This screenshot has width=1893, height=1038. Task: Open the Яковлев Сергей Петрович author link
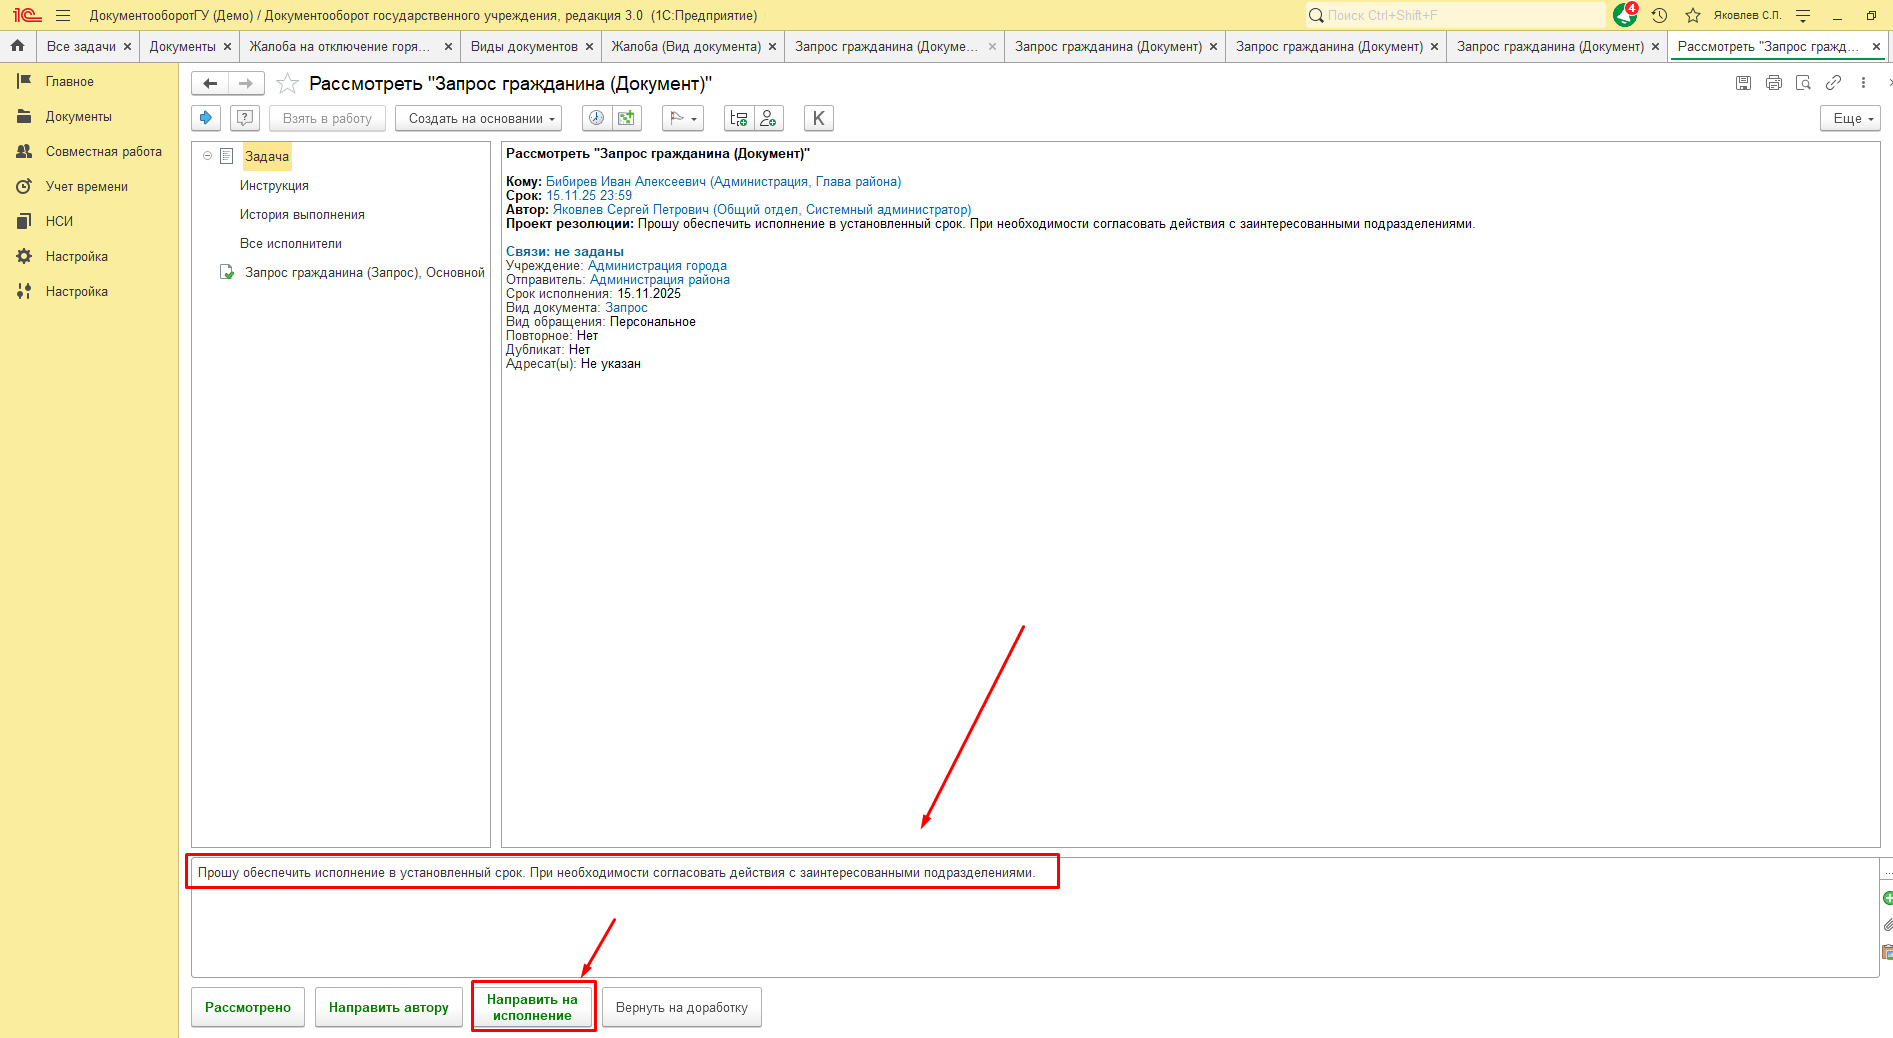[762, 210]
